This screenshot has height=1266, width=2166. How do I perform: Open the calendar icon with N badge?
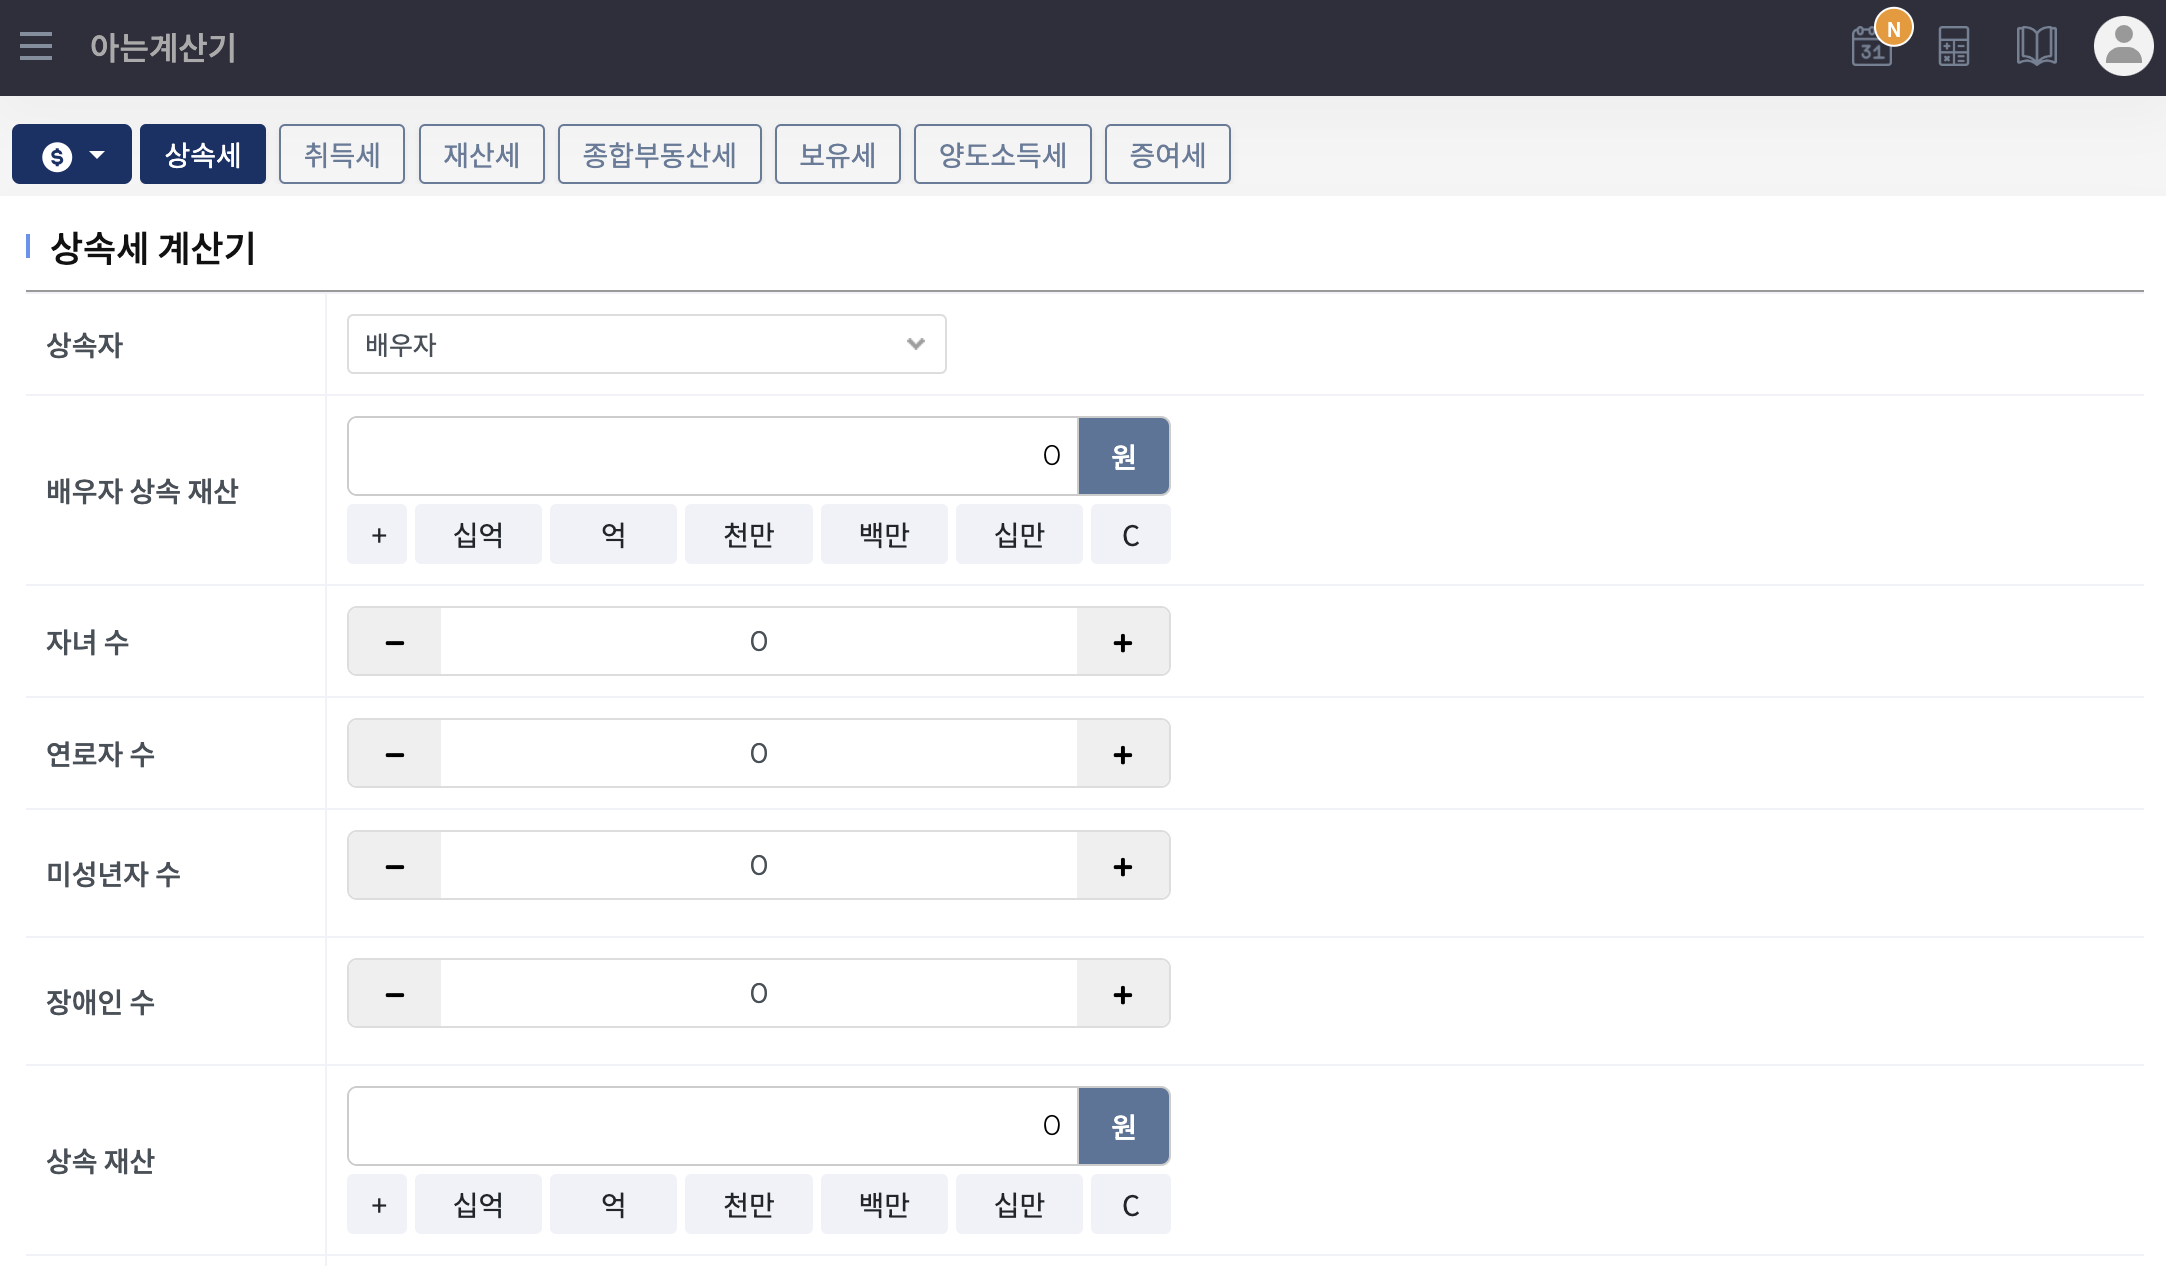1874,46
